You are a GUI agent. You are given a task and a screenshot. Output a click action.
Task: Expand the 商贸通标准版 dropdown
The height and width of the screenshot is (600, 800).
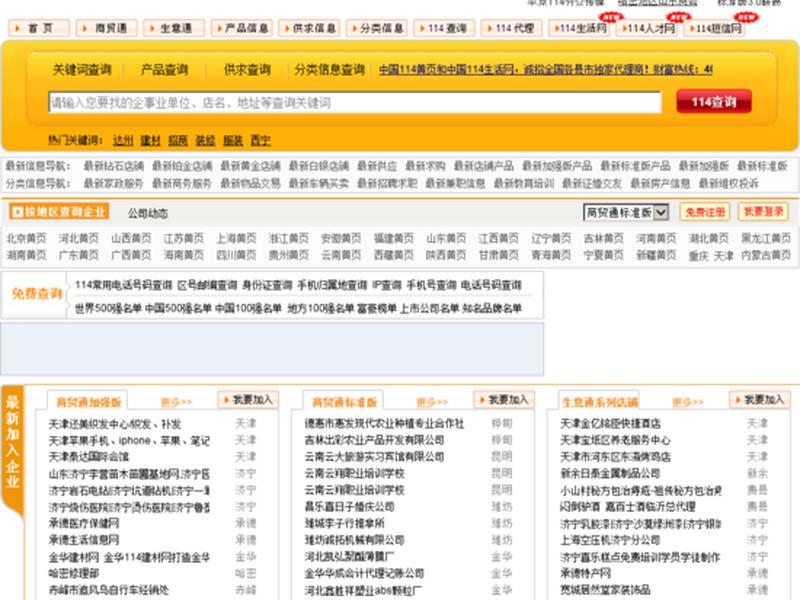pos(626,212)
